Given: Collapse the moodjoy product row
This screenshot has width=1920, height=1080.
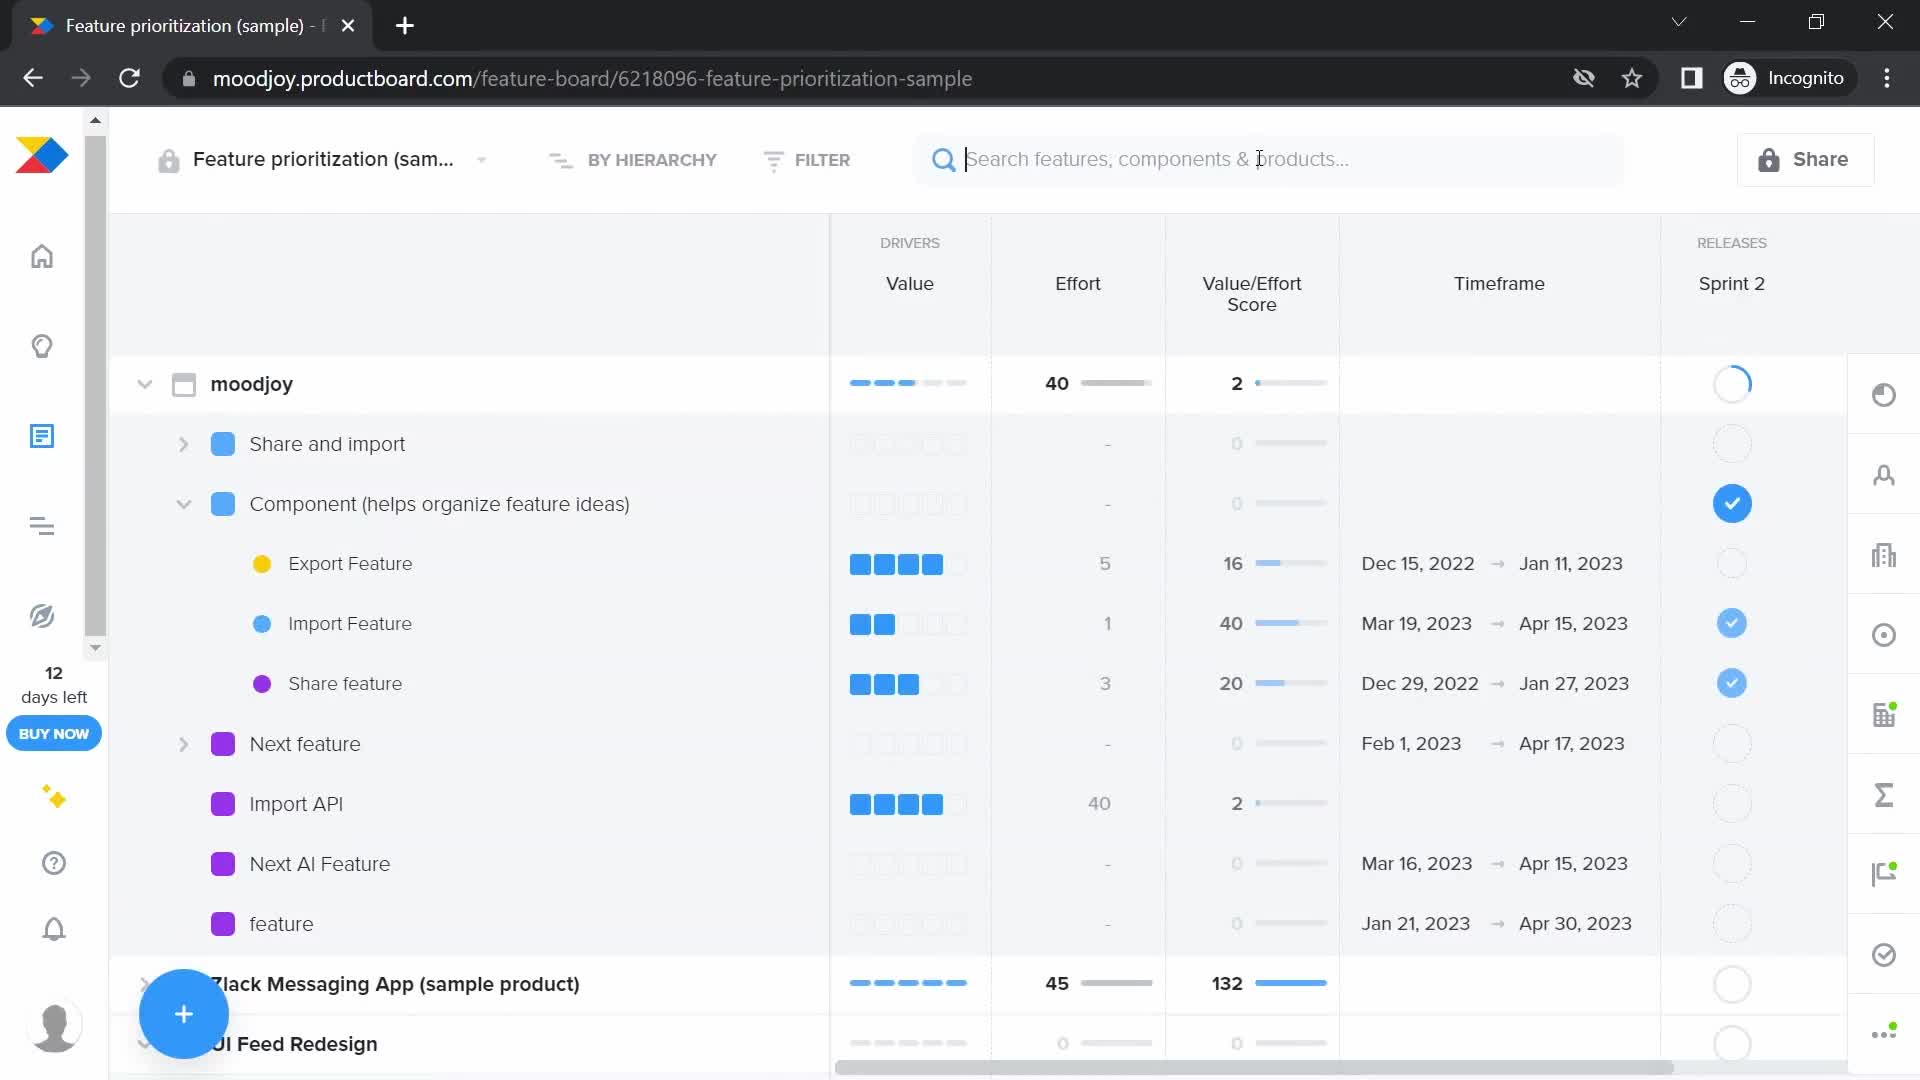Looking at the screenshot, I should 145,384.
